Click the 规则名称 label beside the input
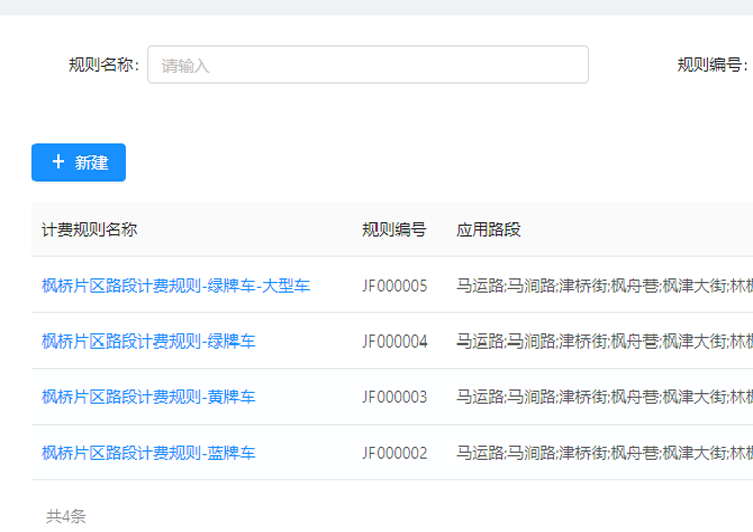This screenshot has width=753, height=532. tap(103, 66)
